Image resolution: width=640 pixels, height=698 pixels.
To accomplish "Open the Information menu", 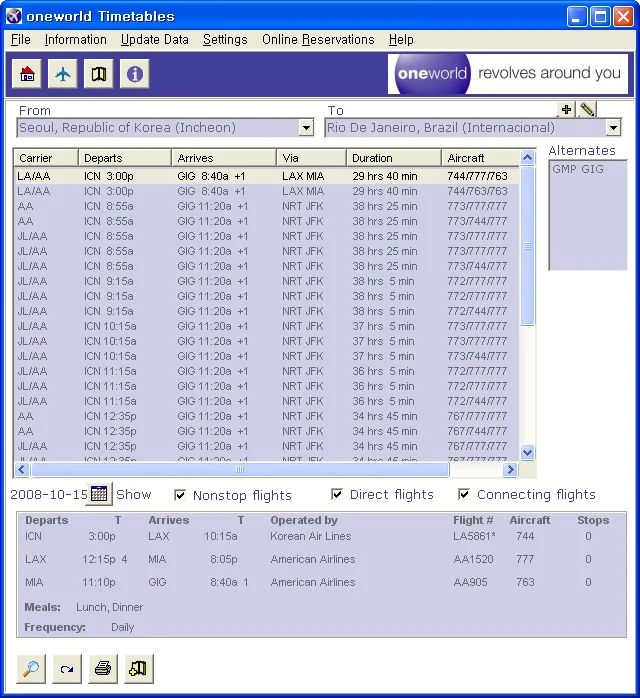I will click(76, 40).
